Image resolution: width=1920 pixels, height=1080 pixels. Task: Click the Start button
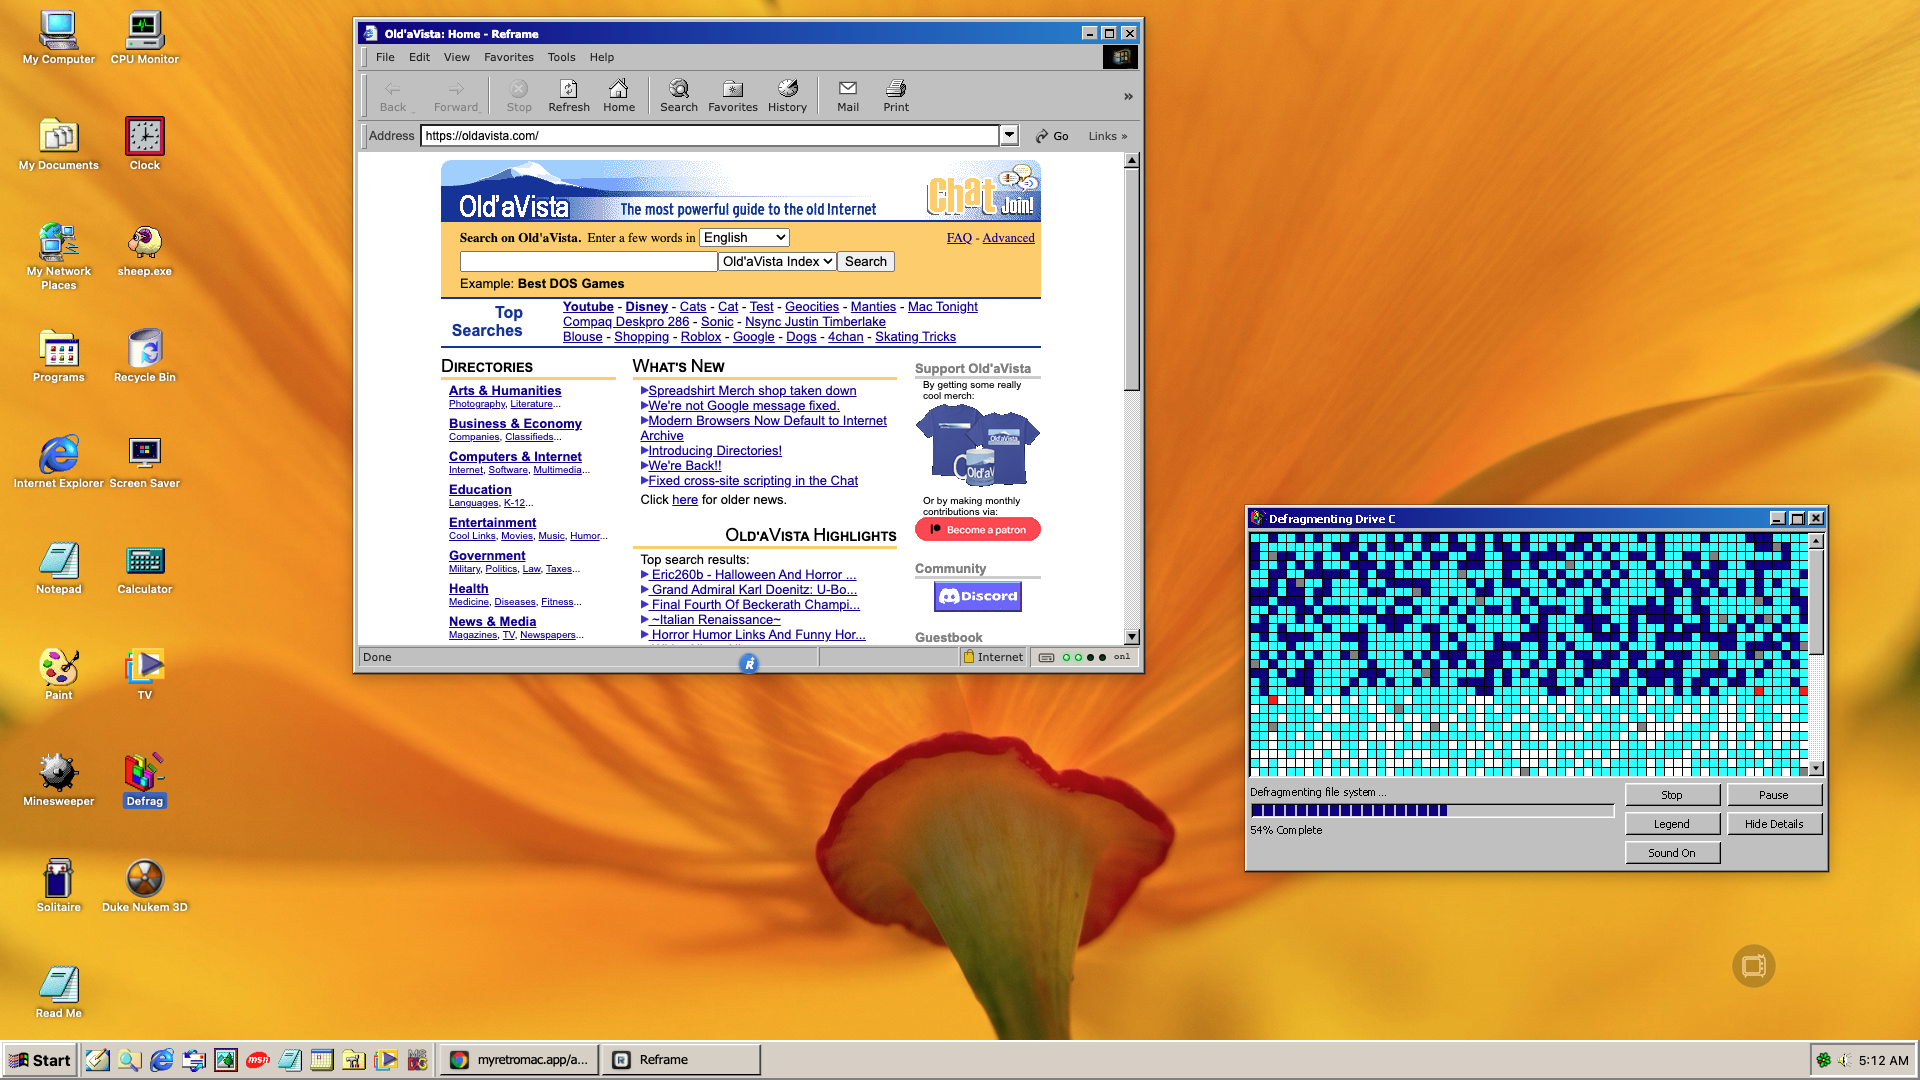(39, 1060)
